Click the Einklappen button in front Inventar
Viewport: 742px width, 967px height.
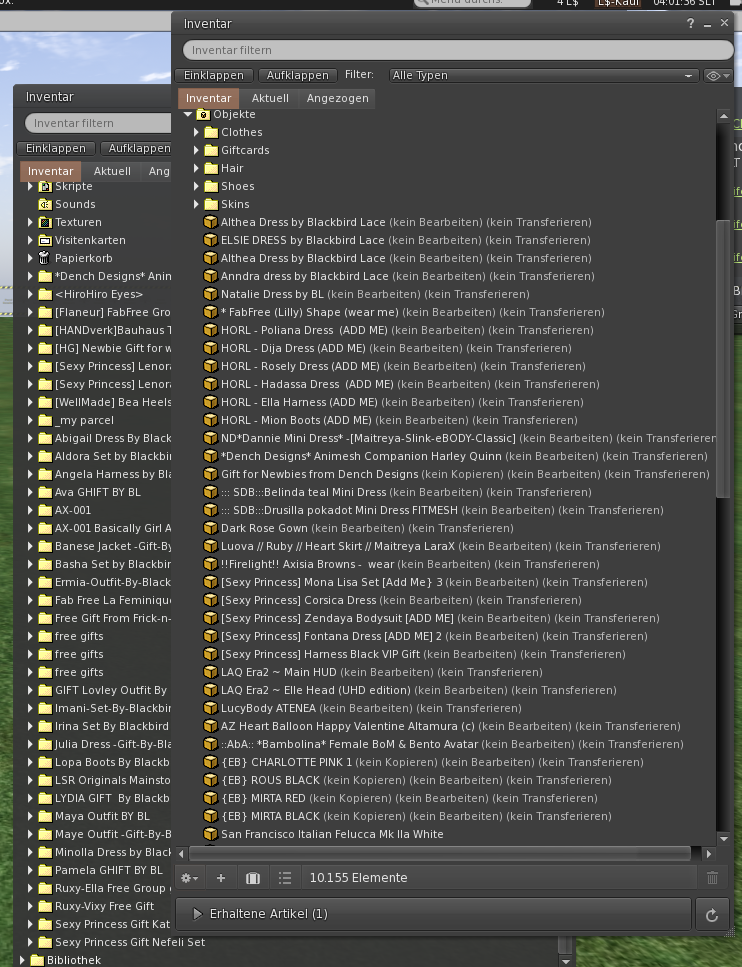(213, 75)
